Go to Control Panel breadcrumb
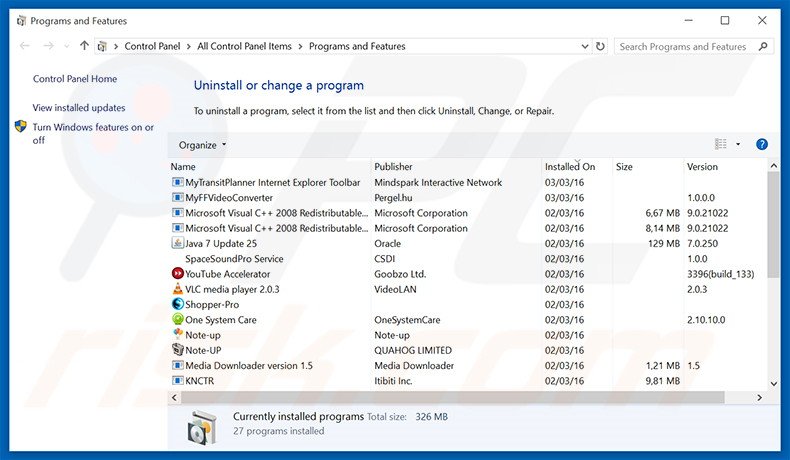790x460 pixels. (152, 46)
